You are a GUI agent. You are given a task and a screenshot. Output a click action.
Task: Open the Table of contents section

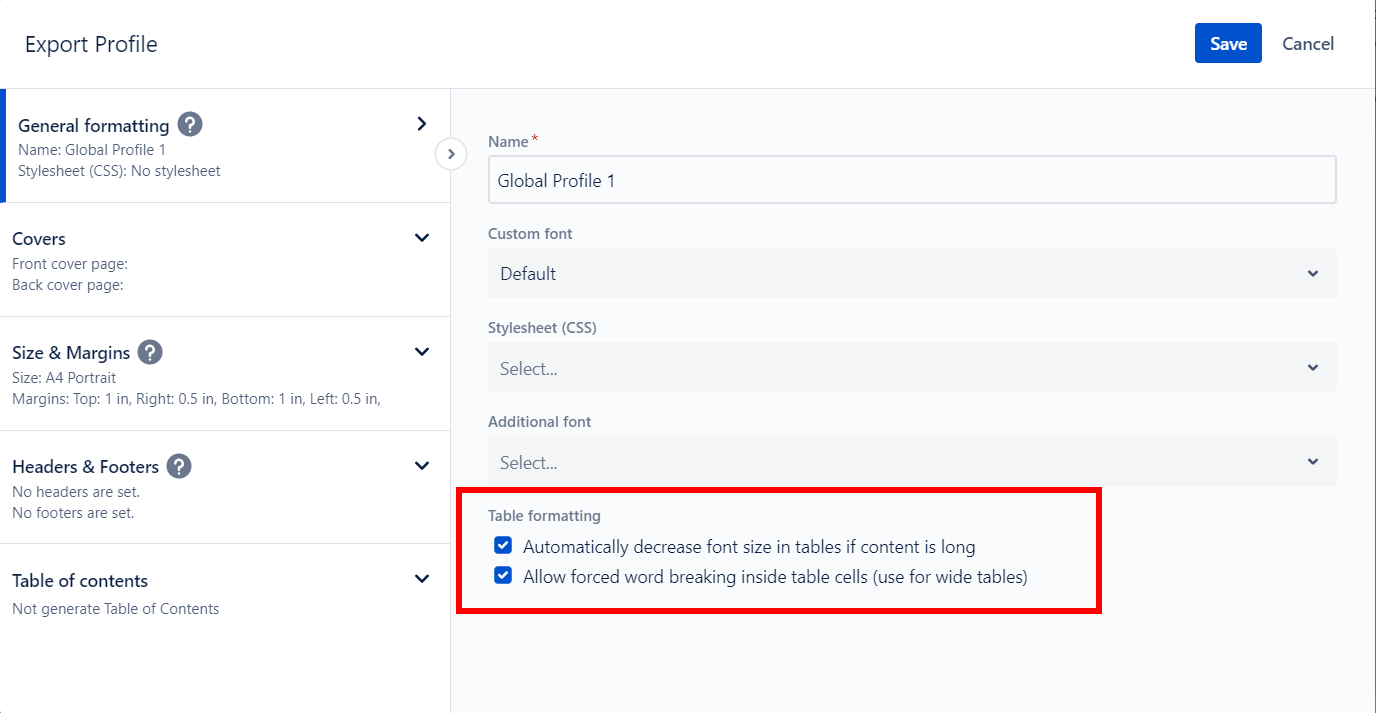click(x=80, y=581)
